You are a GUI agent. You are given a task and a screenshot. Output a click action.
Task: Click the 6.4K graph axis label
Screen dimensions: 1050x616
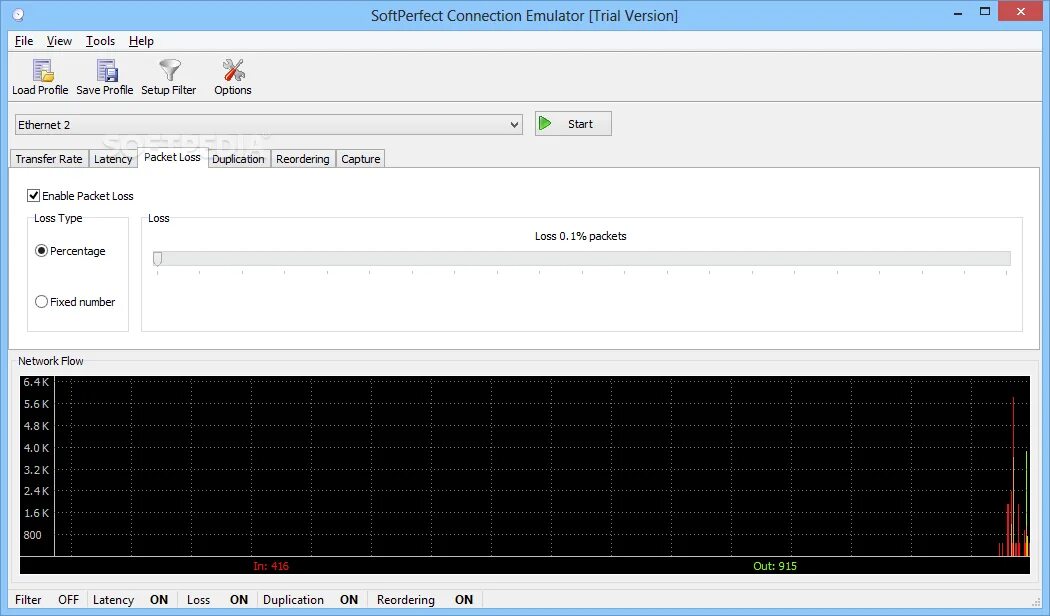[x=36, y=382]
